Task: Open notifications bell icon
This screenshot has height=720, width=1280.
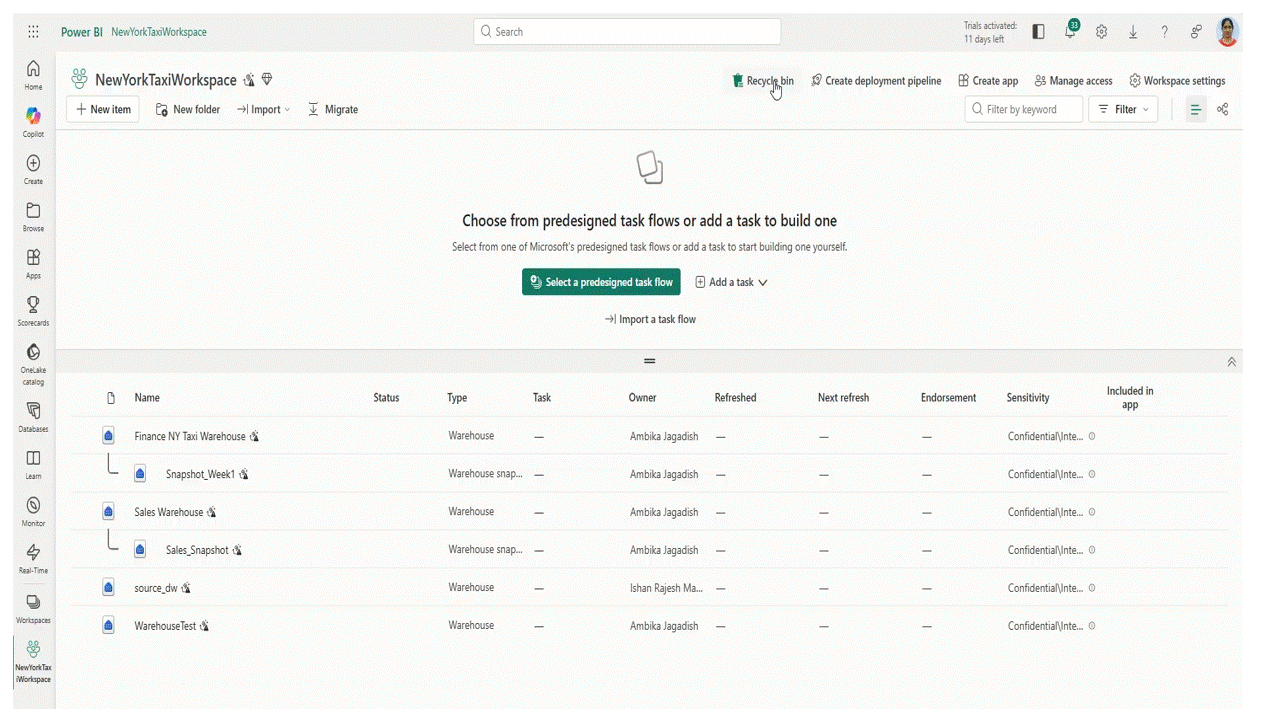Action: [1070, 31]
